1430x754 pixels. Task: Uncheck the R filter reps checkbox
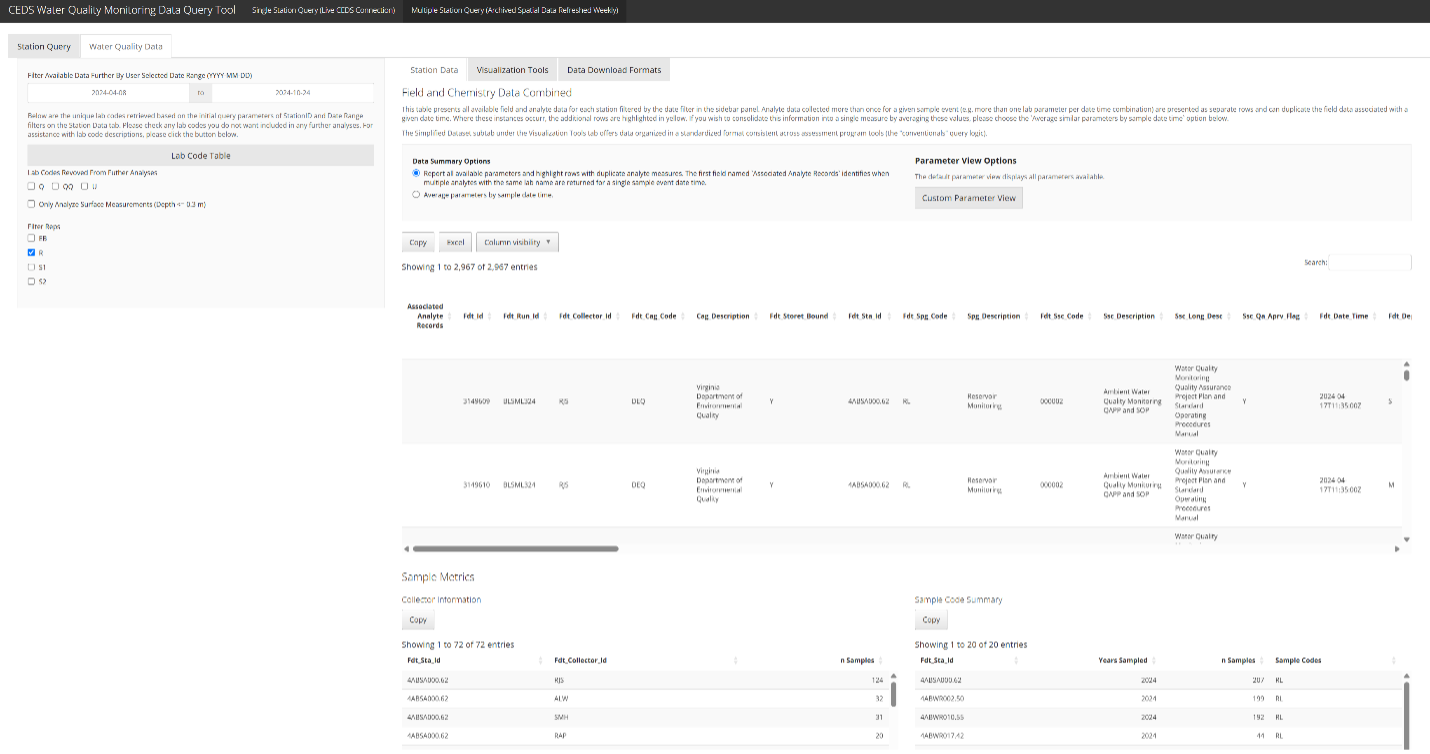point(32,253)
